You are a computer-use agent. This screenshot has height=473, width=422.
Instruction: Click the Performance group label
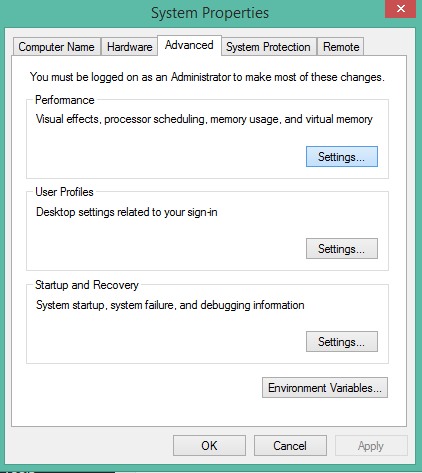pos(65,100)
